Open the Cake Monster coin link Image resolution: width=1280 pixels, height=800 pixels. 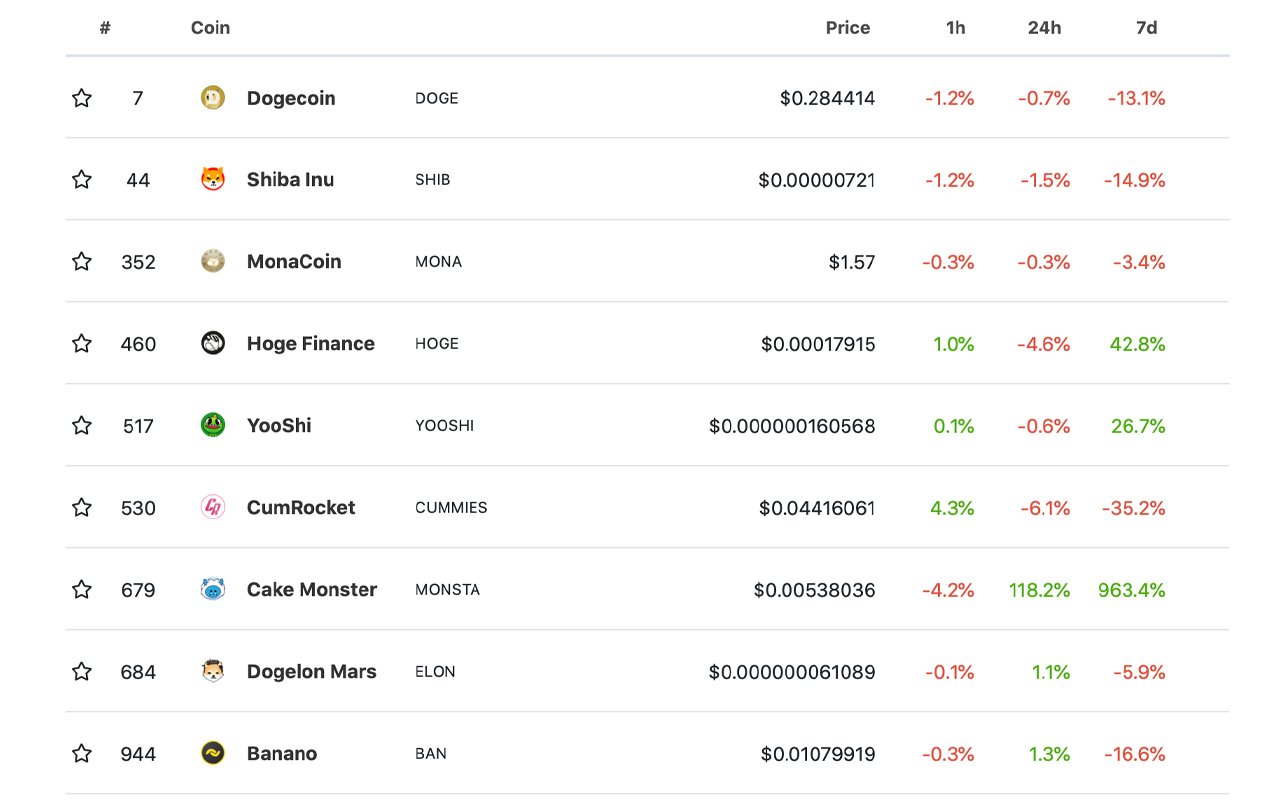pos(311,590)
